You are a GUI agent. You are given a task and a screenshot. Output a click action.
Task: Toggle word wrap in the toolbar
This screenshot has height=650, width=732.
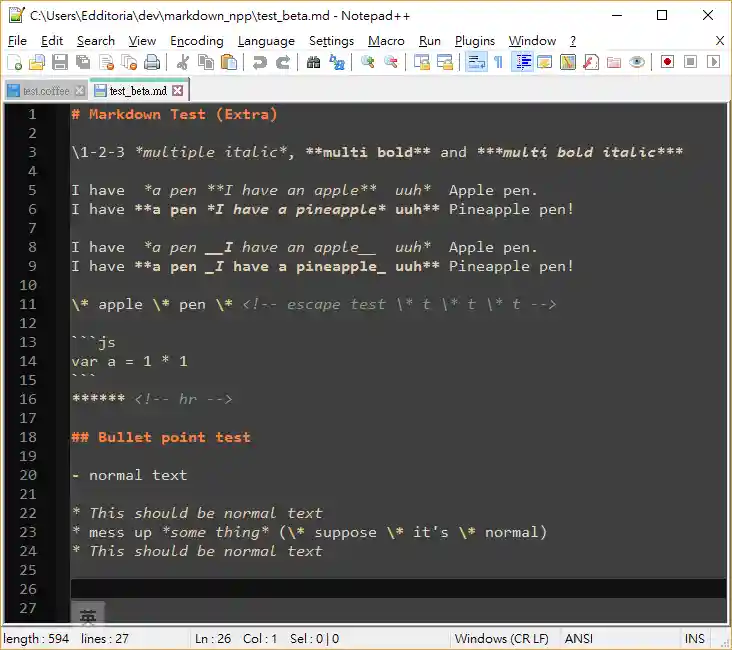[476, 62]
